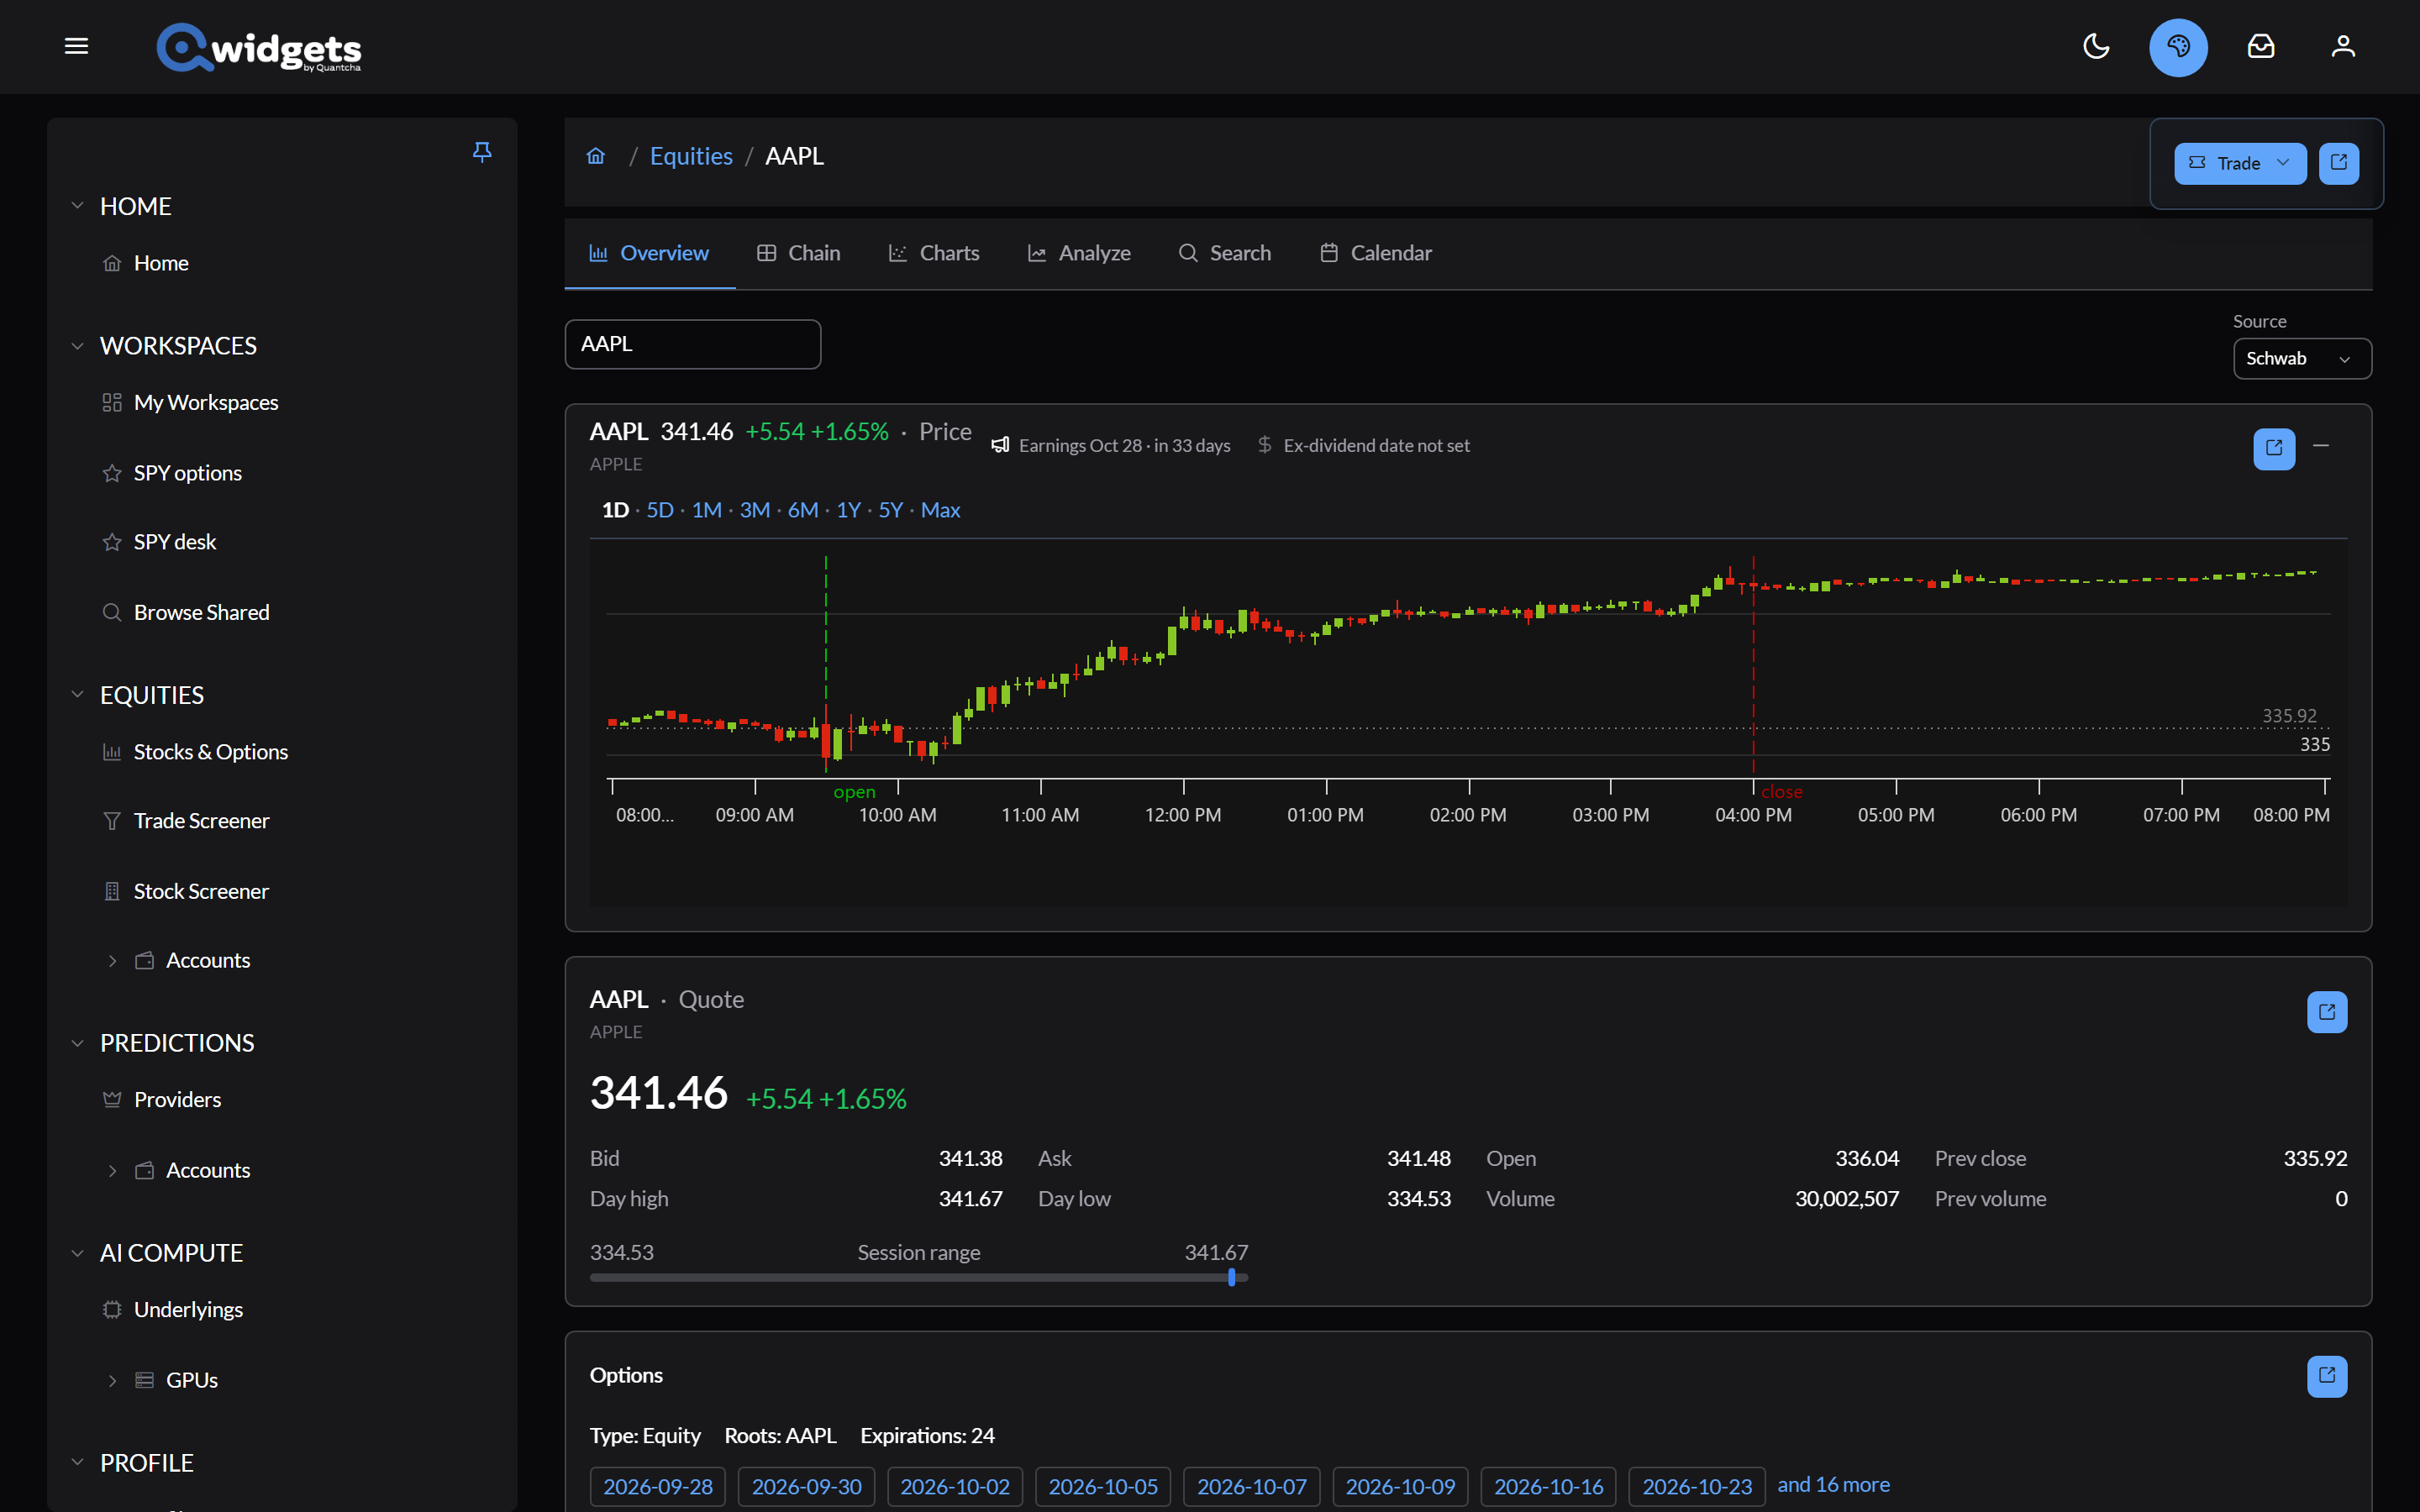Pop out the Quote widget
Viewport: 2420px width, 1512px height.
[2327, 1012]
